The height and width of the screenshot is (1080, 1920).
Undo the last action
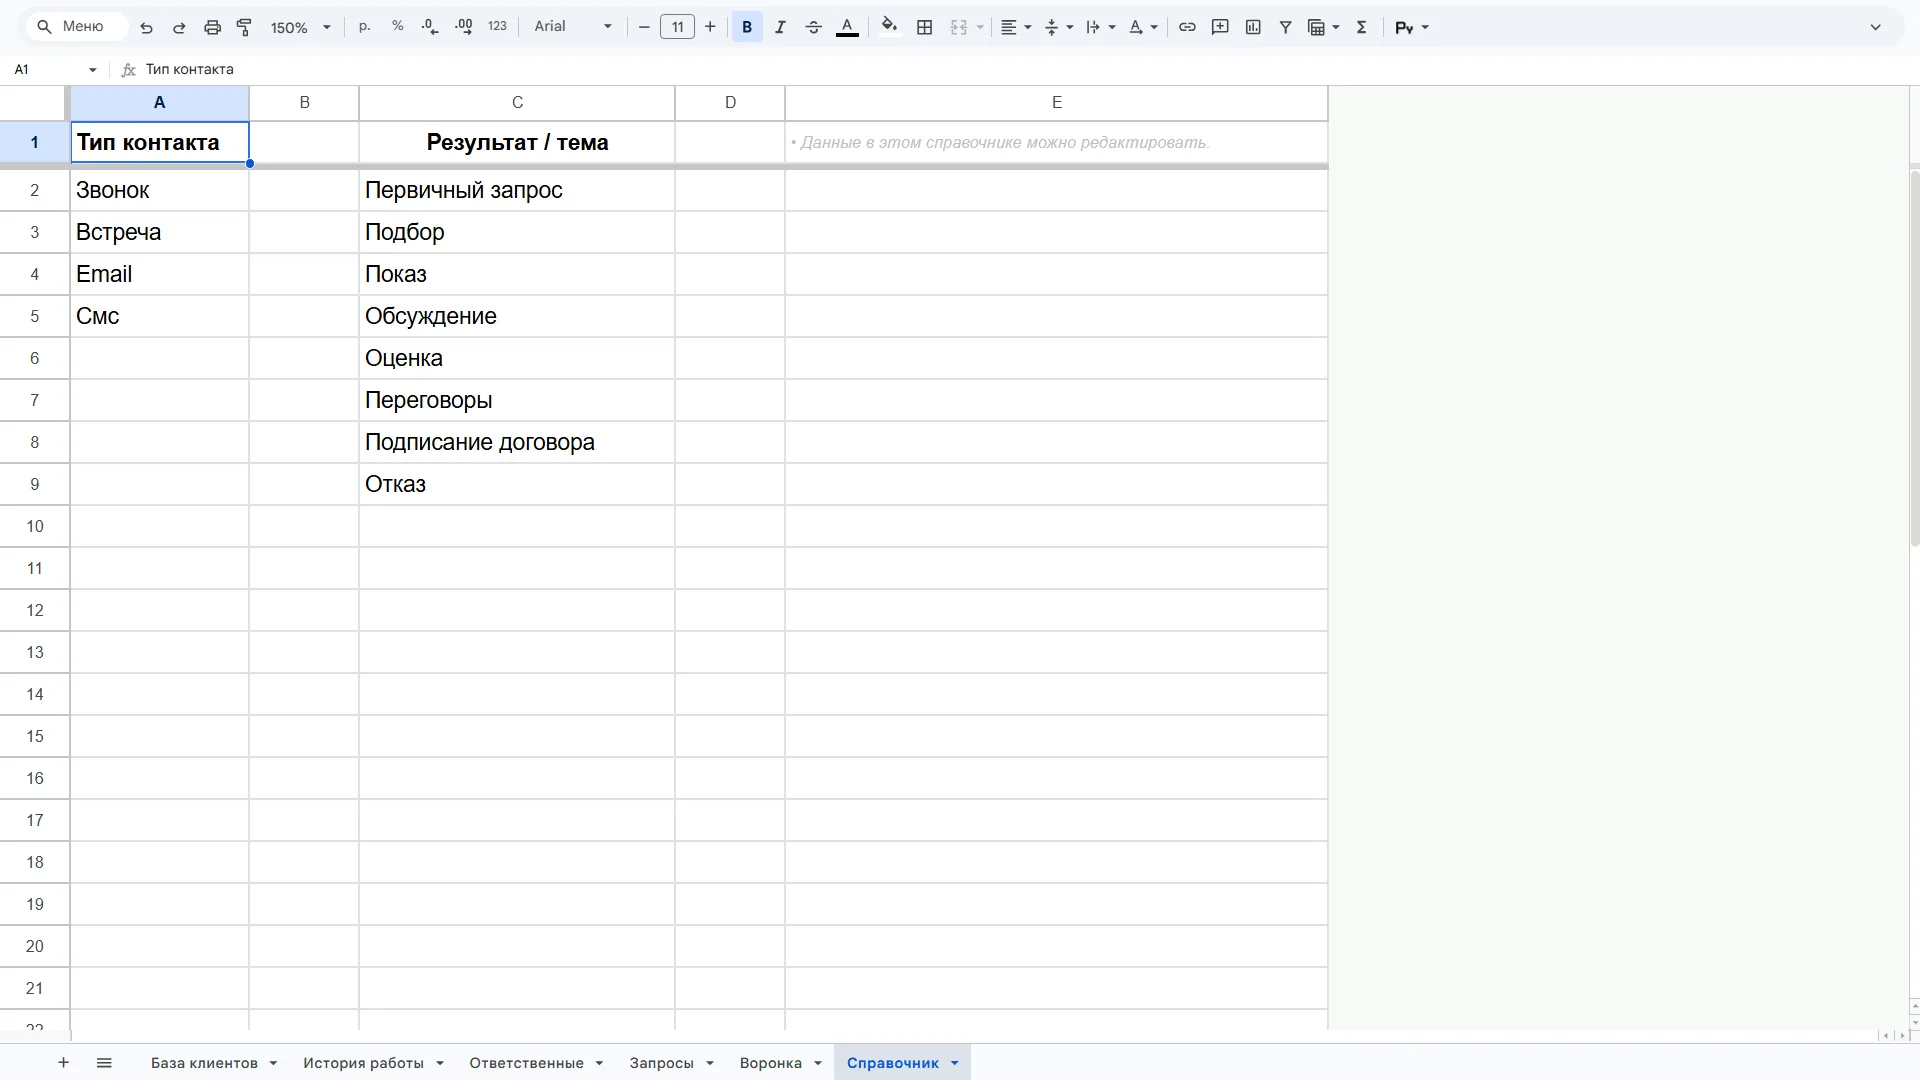click(146, 27)
